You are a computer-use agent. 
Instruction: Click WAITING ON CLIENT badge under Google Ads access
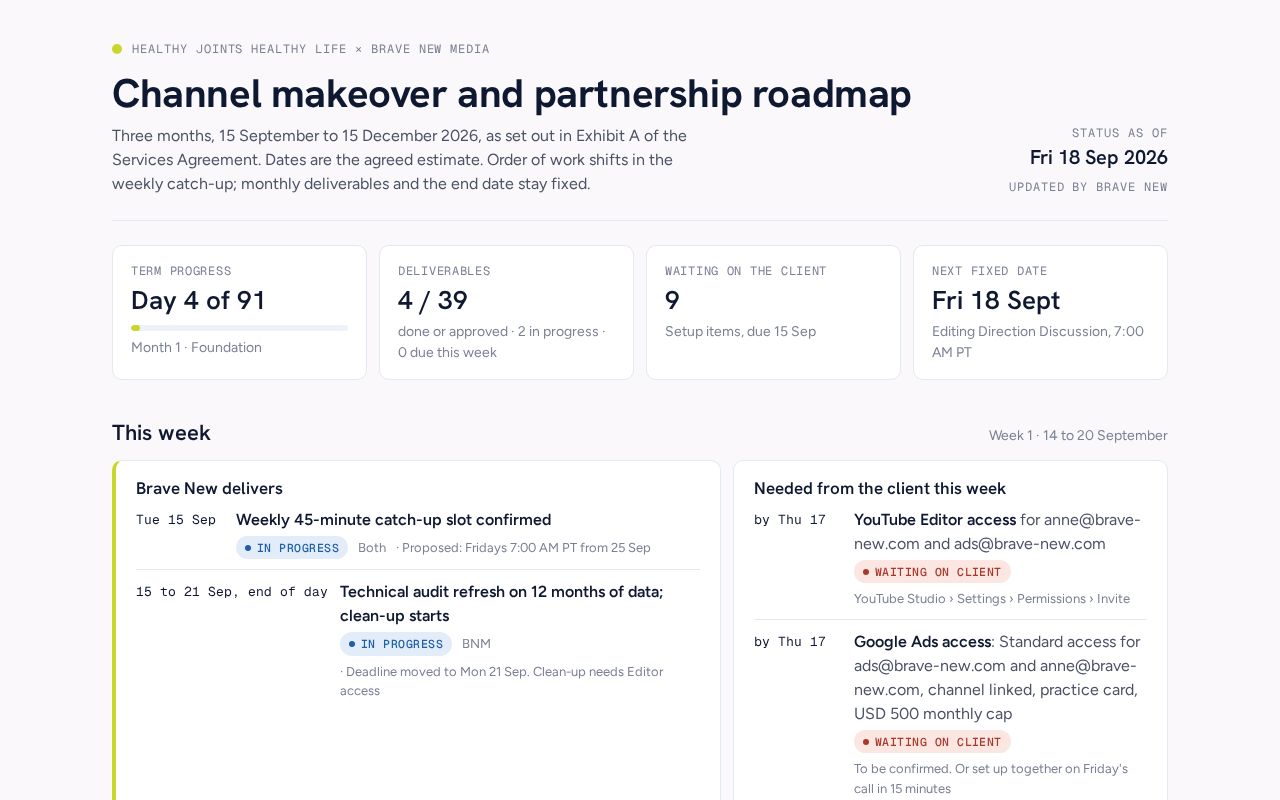point(932,742)
